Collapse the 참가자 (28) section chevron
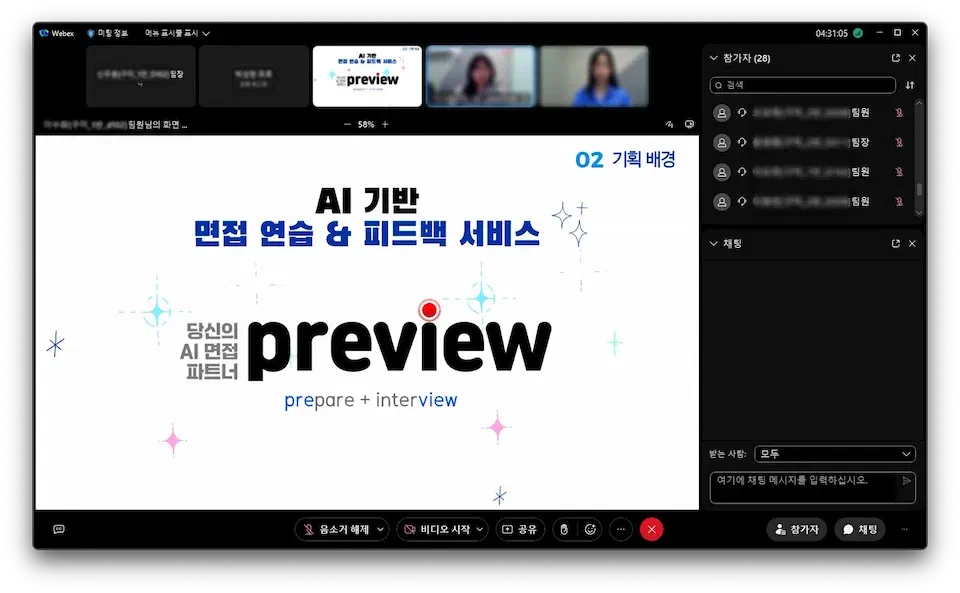 [x=713, y=58]
